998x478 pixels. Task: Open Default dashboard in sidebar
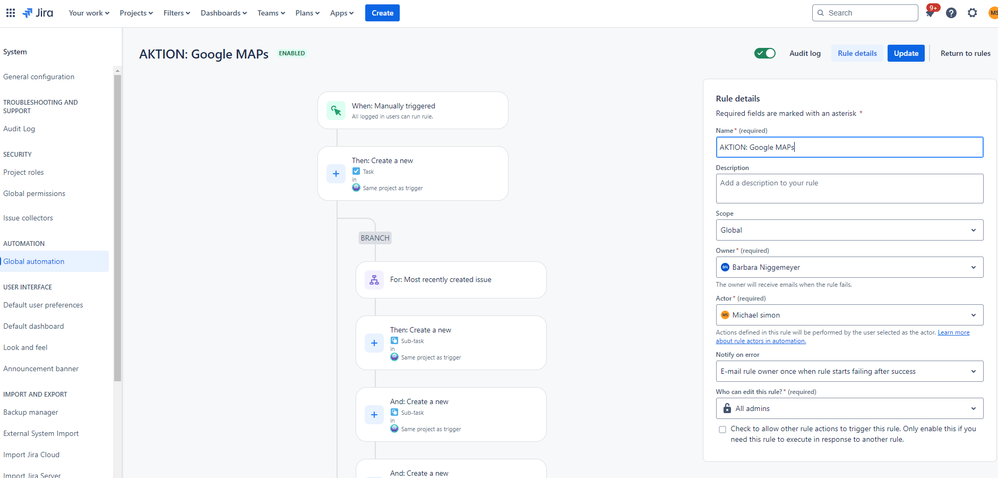click(34, 326)
